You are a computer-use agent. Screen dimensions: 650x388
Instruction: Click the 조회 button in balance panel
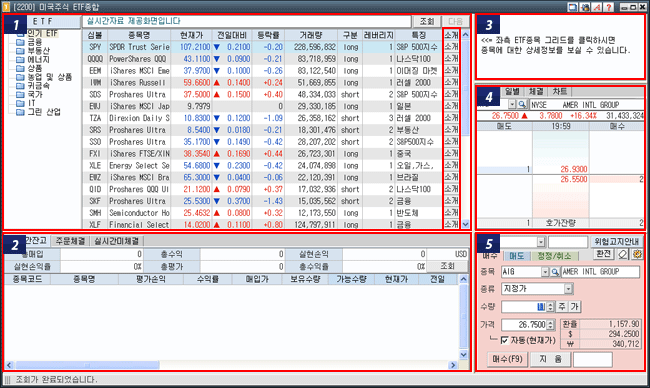pos(447,266)
